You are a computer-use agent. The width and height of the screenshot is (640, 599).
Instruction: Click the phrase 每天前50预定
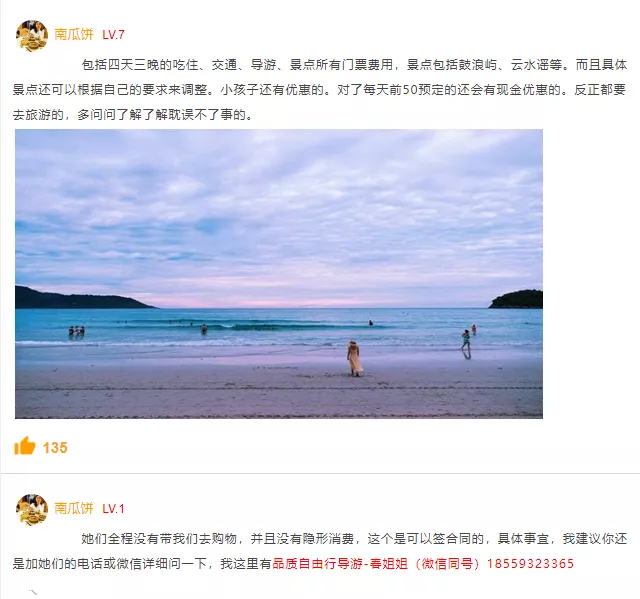click(402, 90)
